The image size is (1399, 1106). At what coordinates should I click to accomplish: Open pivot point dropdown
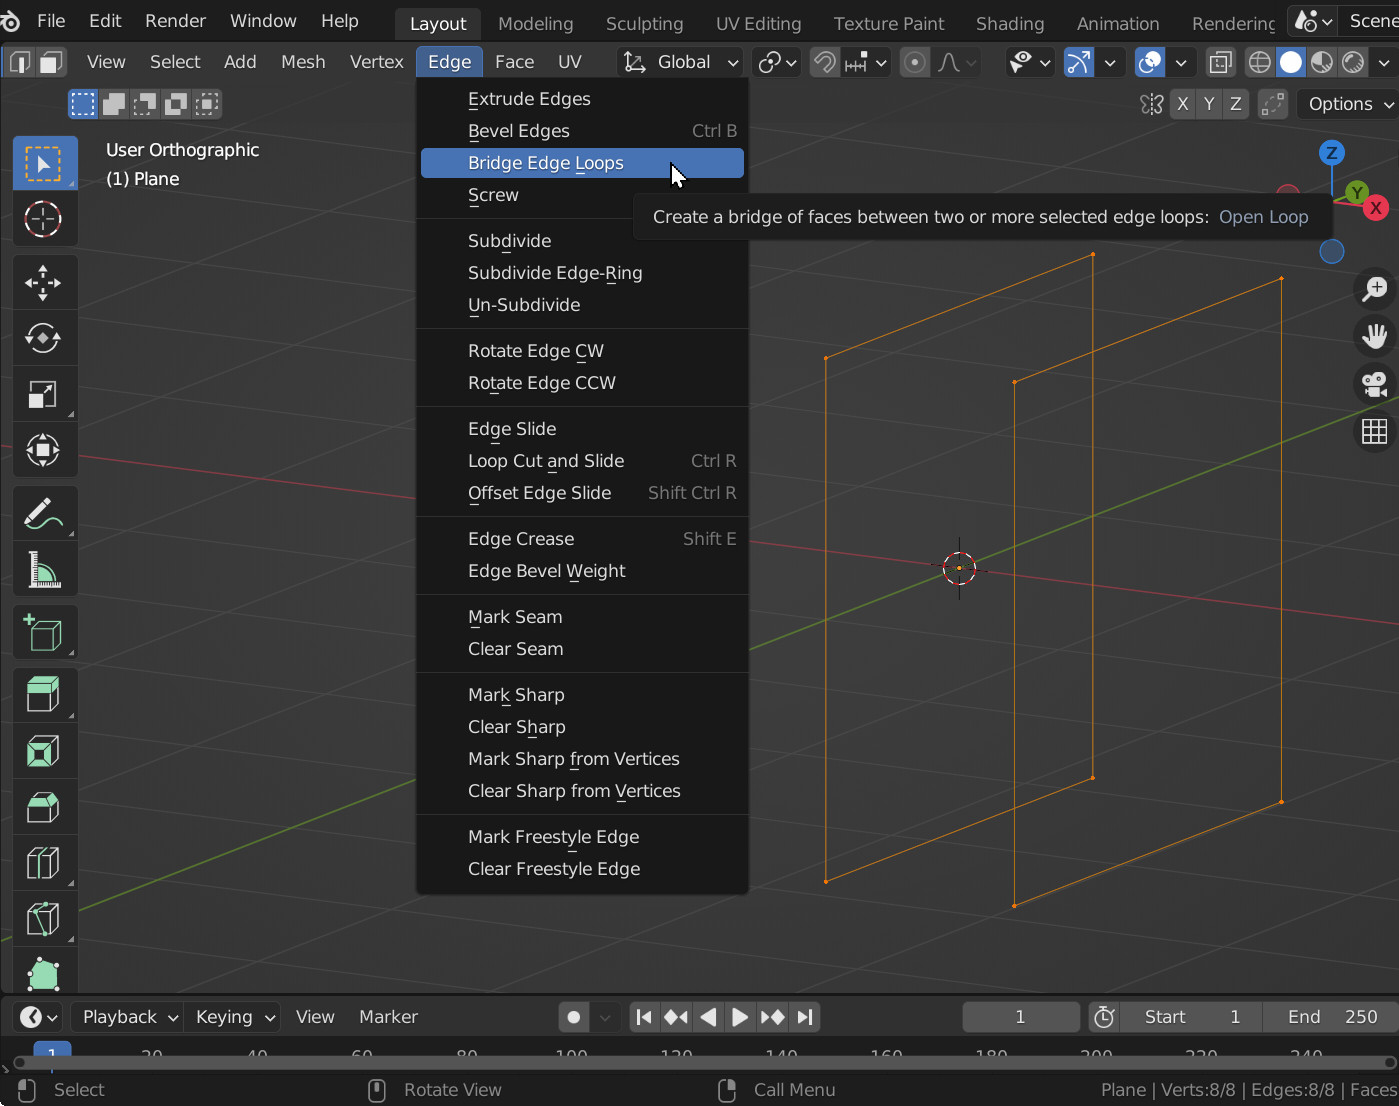(777, 62)
